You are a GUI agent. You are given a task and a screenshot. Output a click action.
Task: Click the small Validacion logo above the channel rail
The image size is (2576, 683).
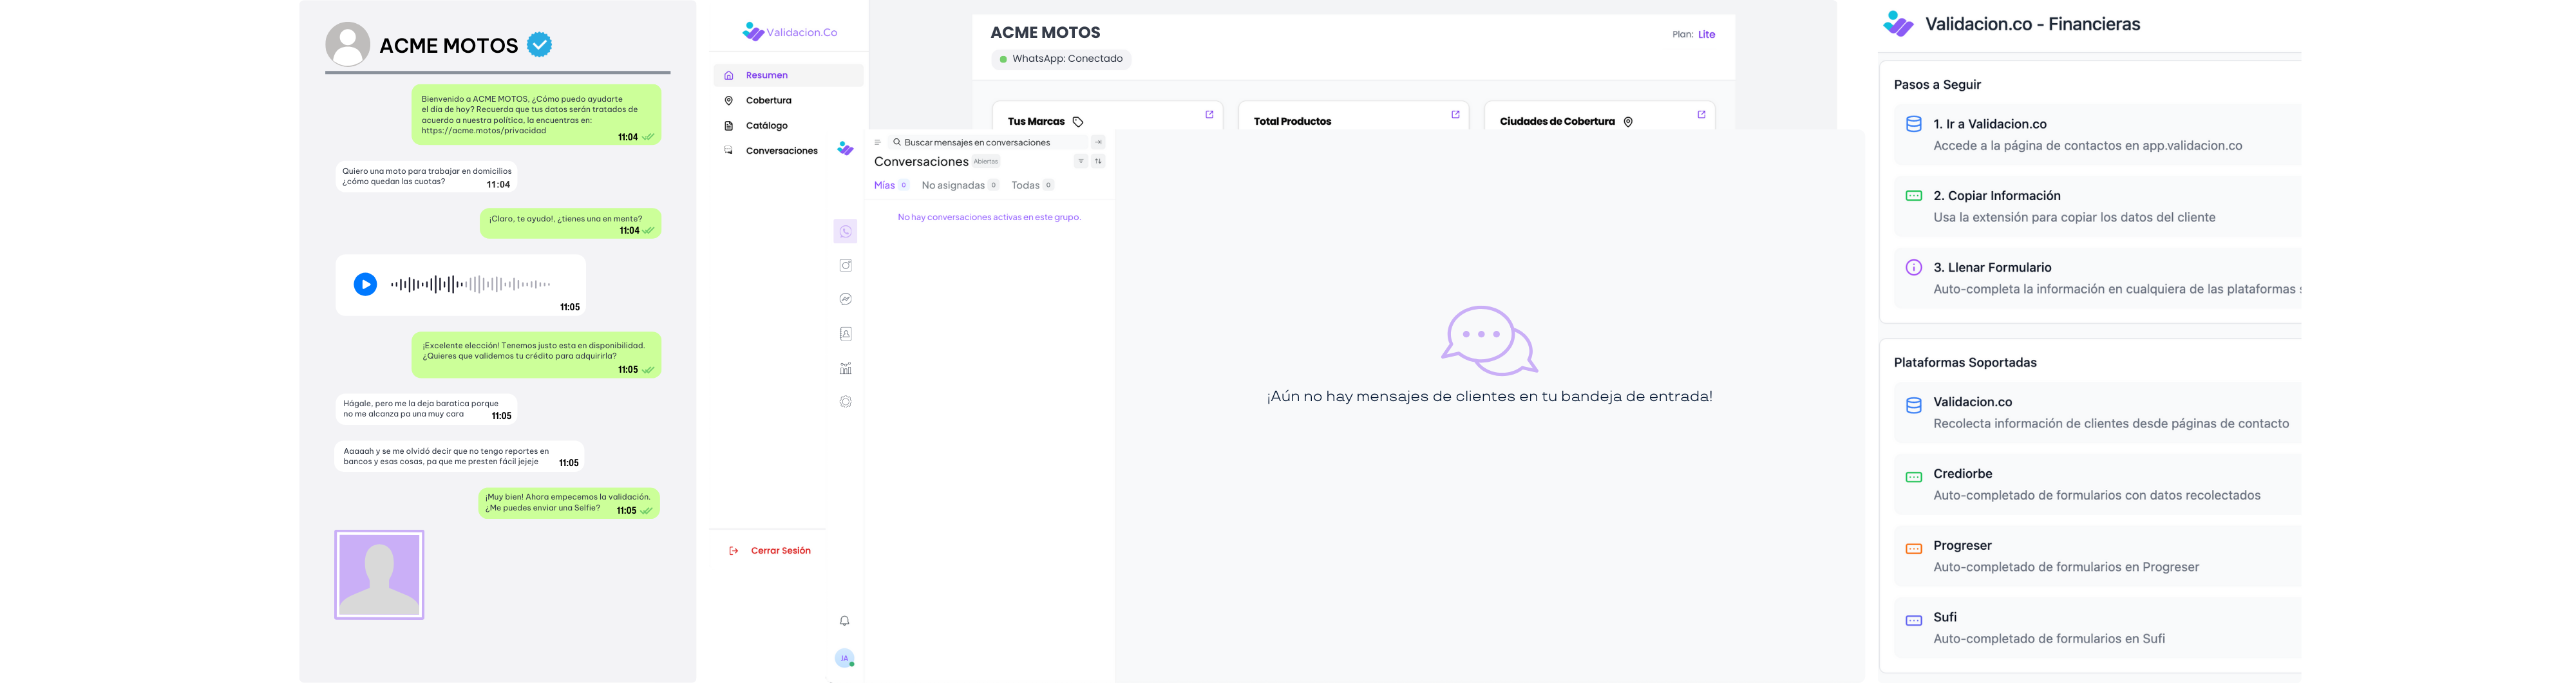tap(845, 148)
